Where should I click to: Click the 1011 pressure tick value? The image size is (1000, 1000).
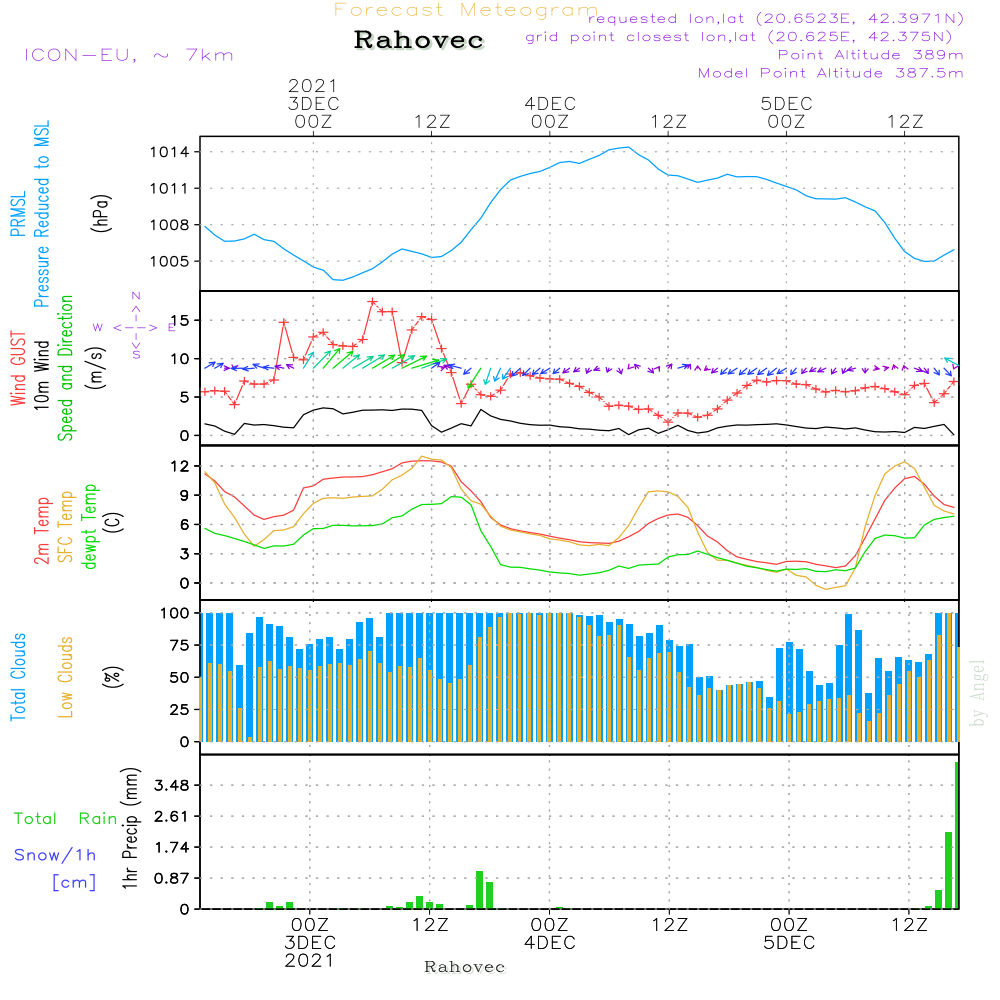coord(169,188)
